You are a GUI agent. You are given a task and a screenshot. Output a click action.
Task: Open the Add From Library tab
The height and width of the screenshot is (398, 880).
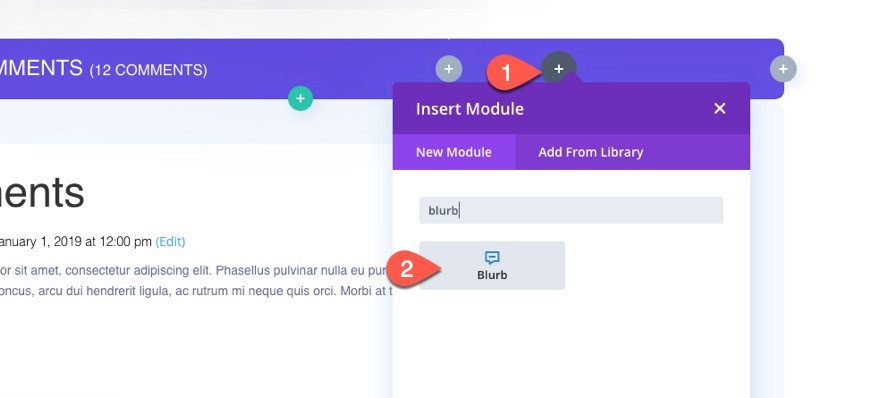pyautogui.click(x=590, y=152)
